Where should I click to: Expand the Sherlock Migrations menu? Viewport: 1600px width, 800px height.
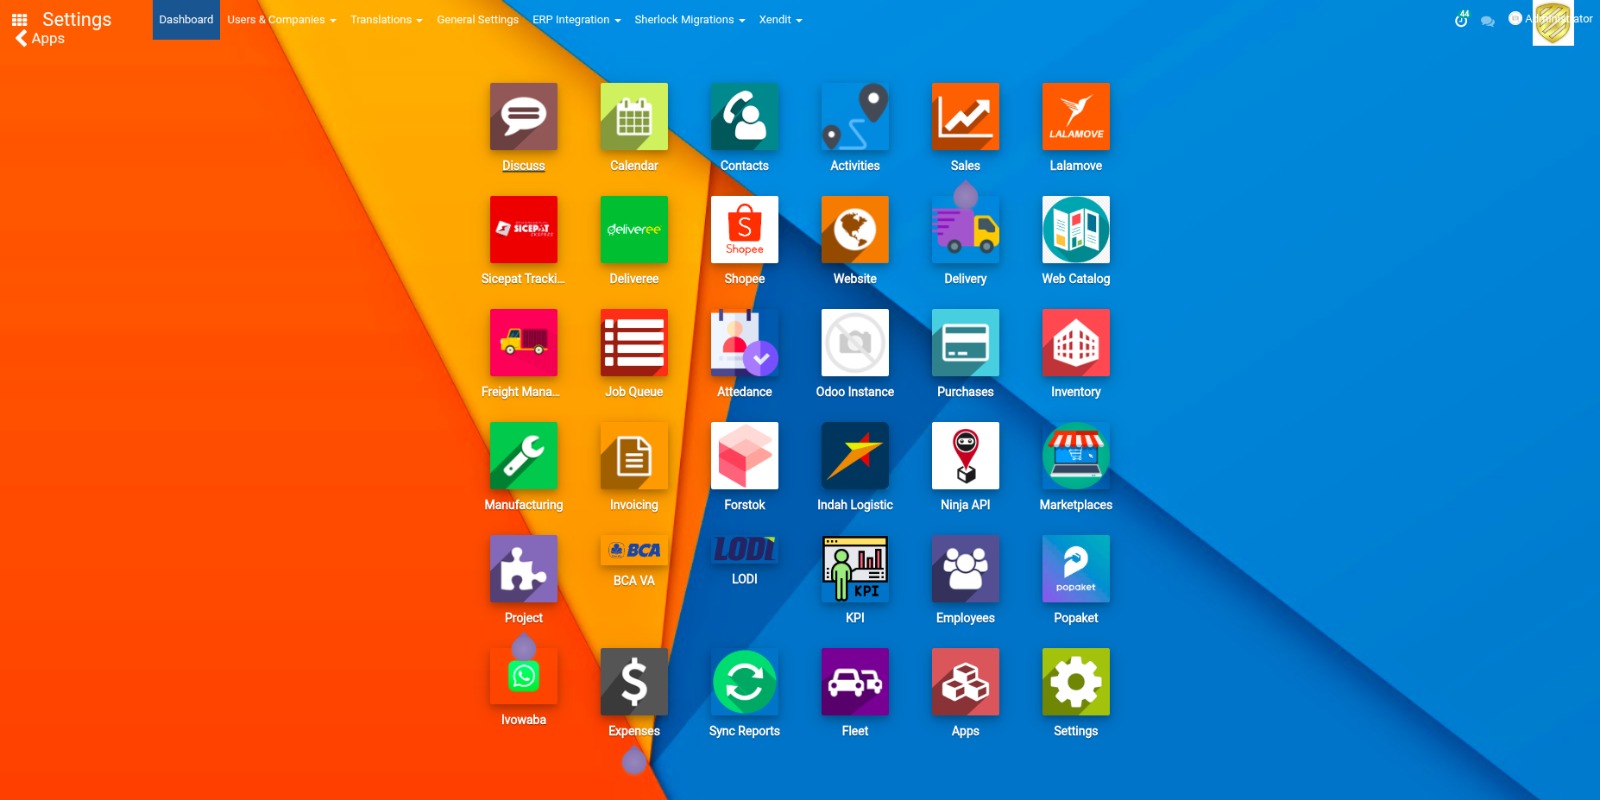point(690,20)
